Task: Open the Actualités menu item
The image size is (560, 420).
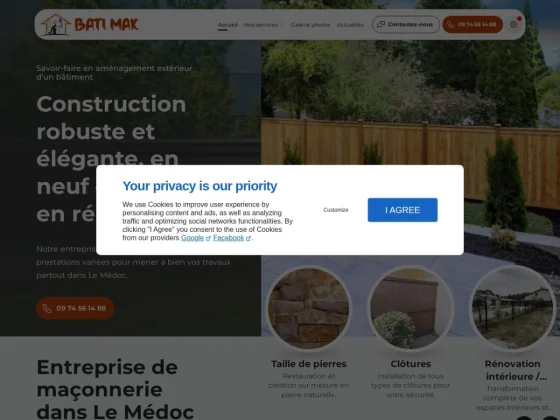Action: (350, 25)
